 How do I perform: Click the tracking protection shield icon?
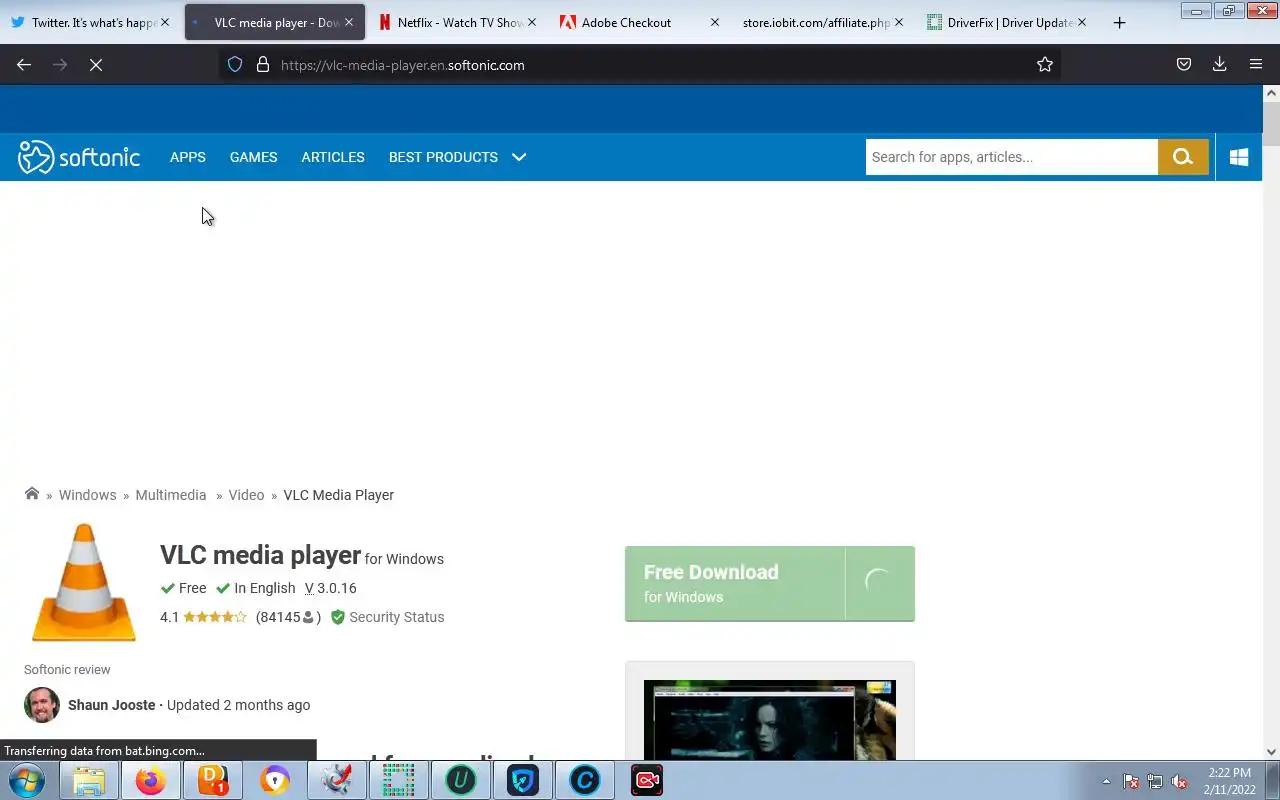pos(235,65)
